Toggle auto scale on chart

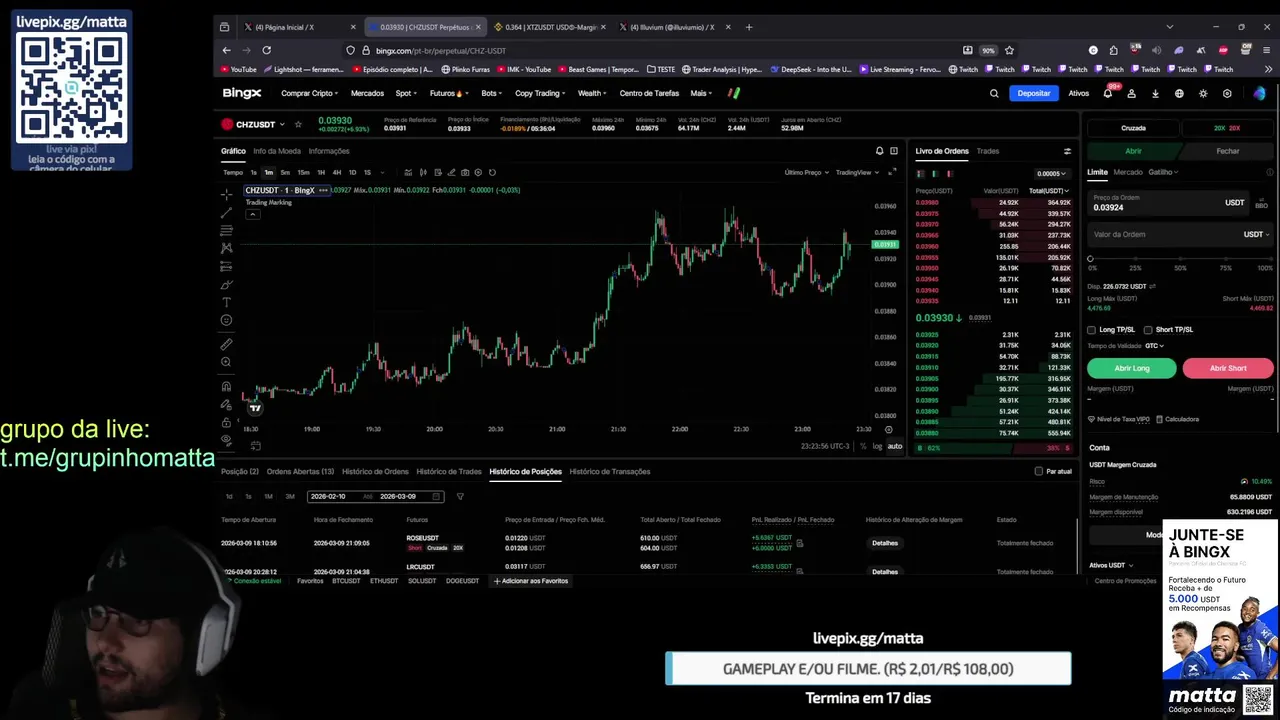pos(895,446)
